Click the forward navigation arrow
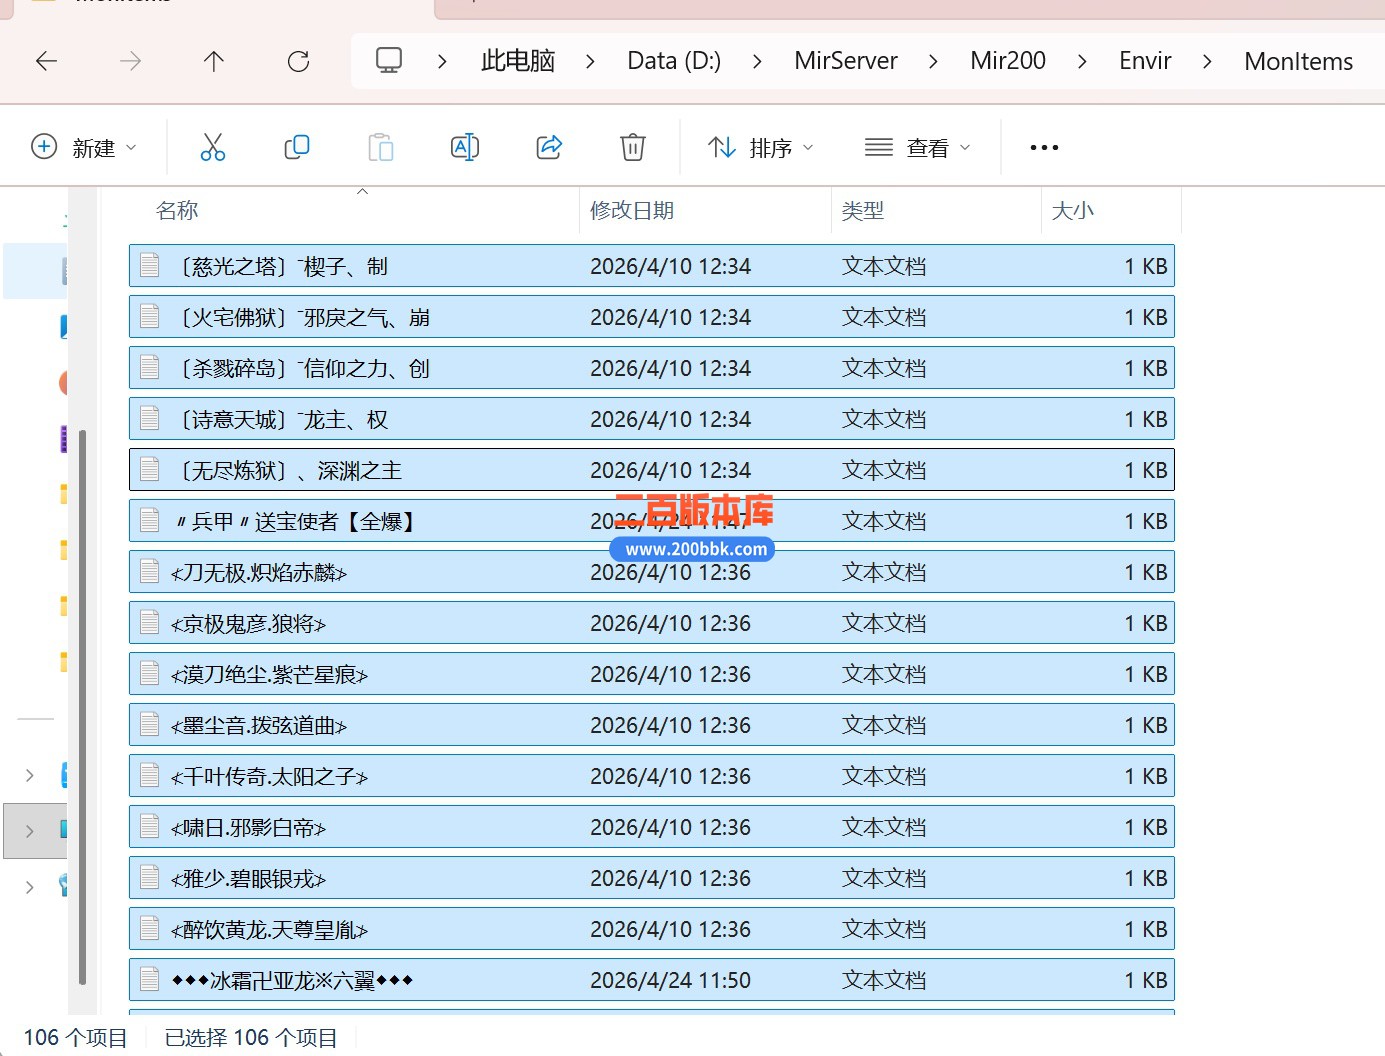This screenshot has width=1385, height=1056. coord(130,61)
